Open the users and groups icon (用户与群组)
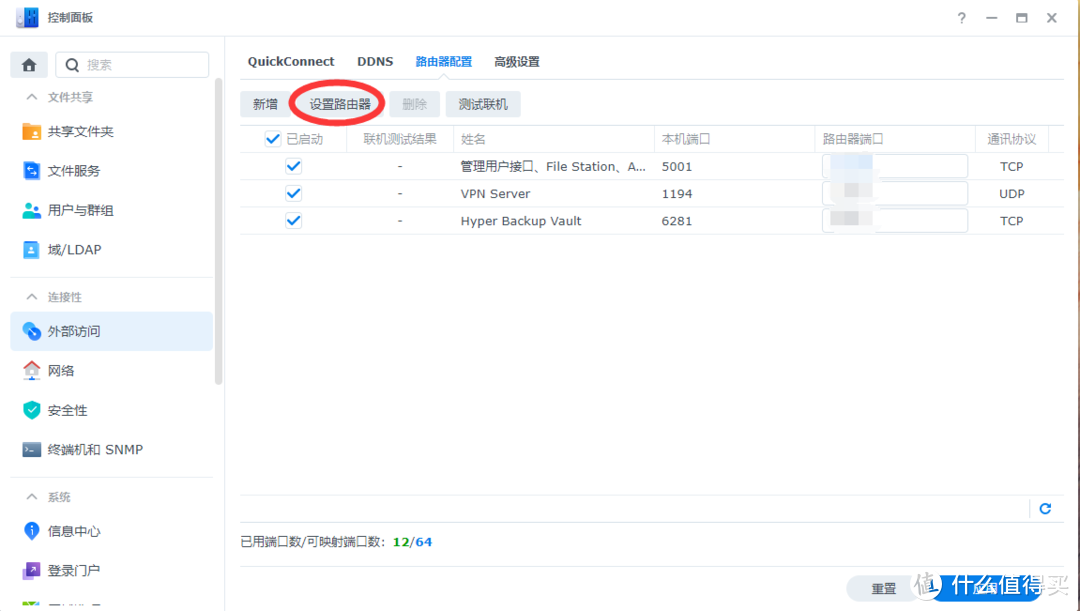The width and height of the screenshot is (1080, 611). [32, 210]
